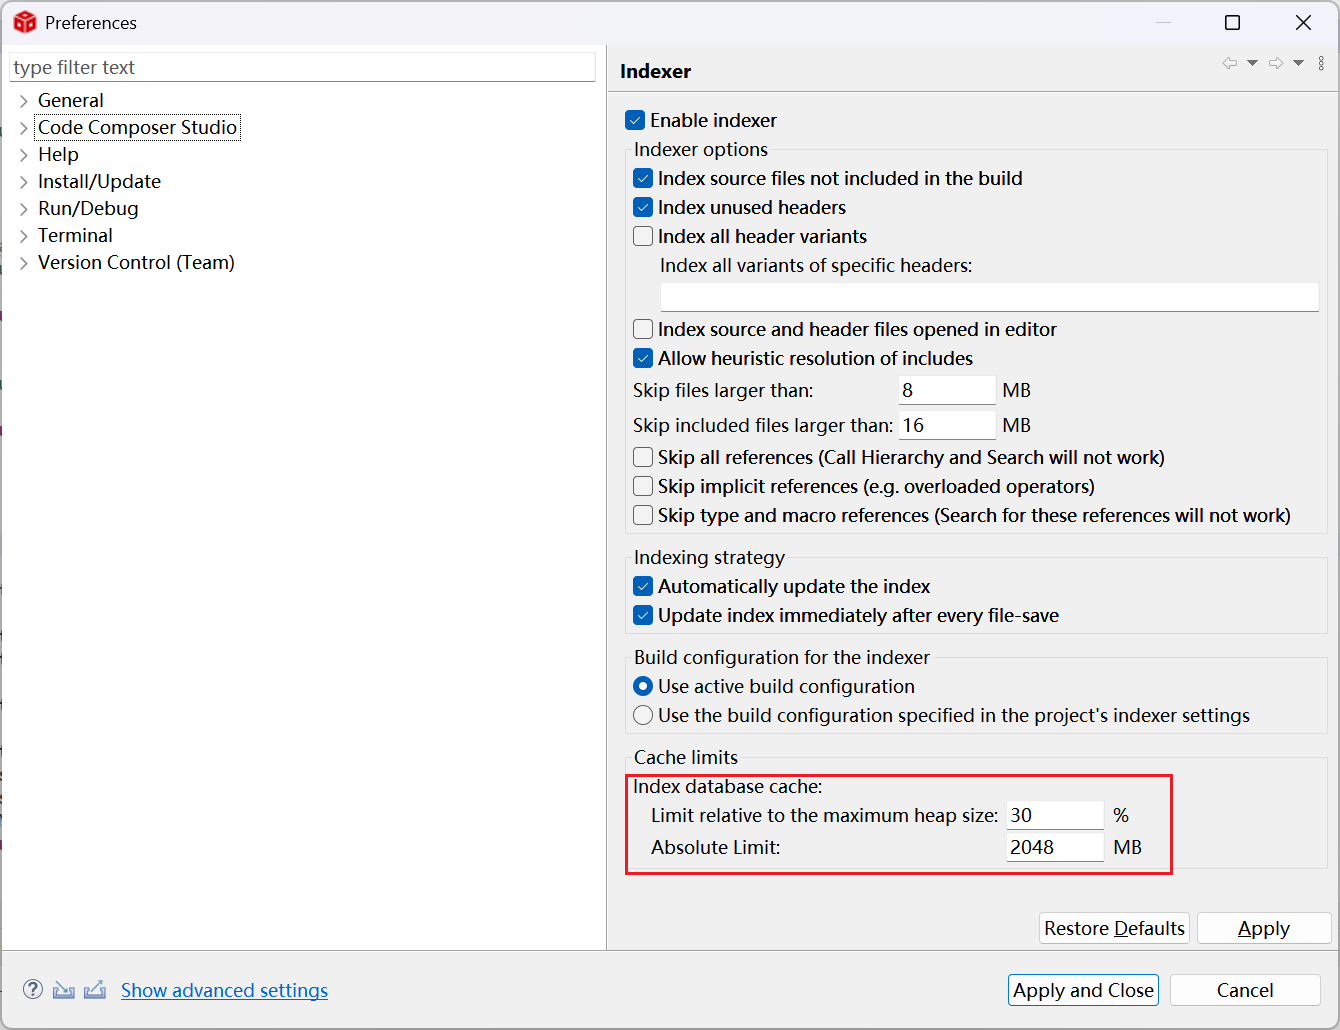Enable Skip implicit references checkbox

tap(643, 486)
